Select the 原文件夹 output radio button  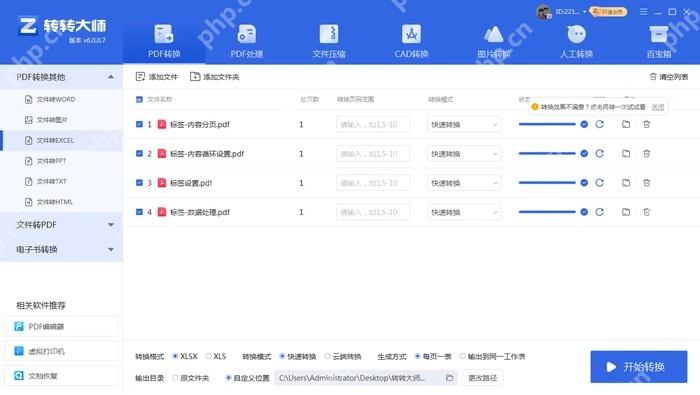[x=175, y=378]
